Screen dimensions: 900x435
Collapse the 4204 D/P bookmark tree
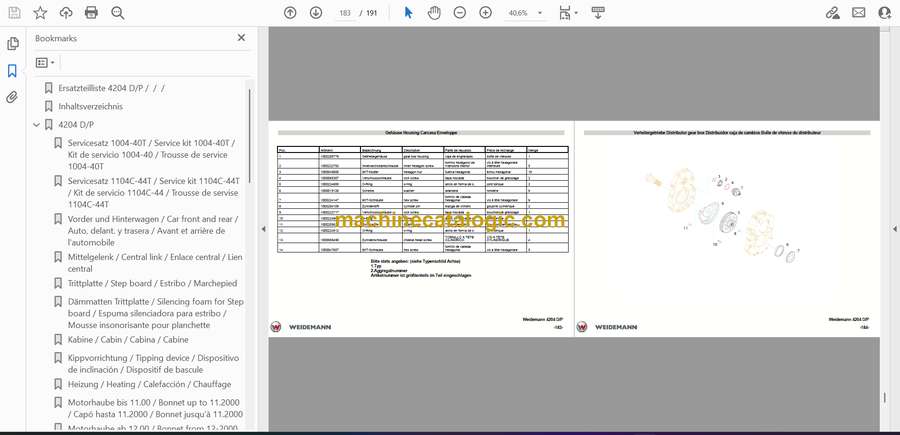tap(37, 125)
